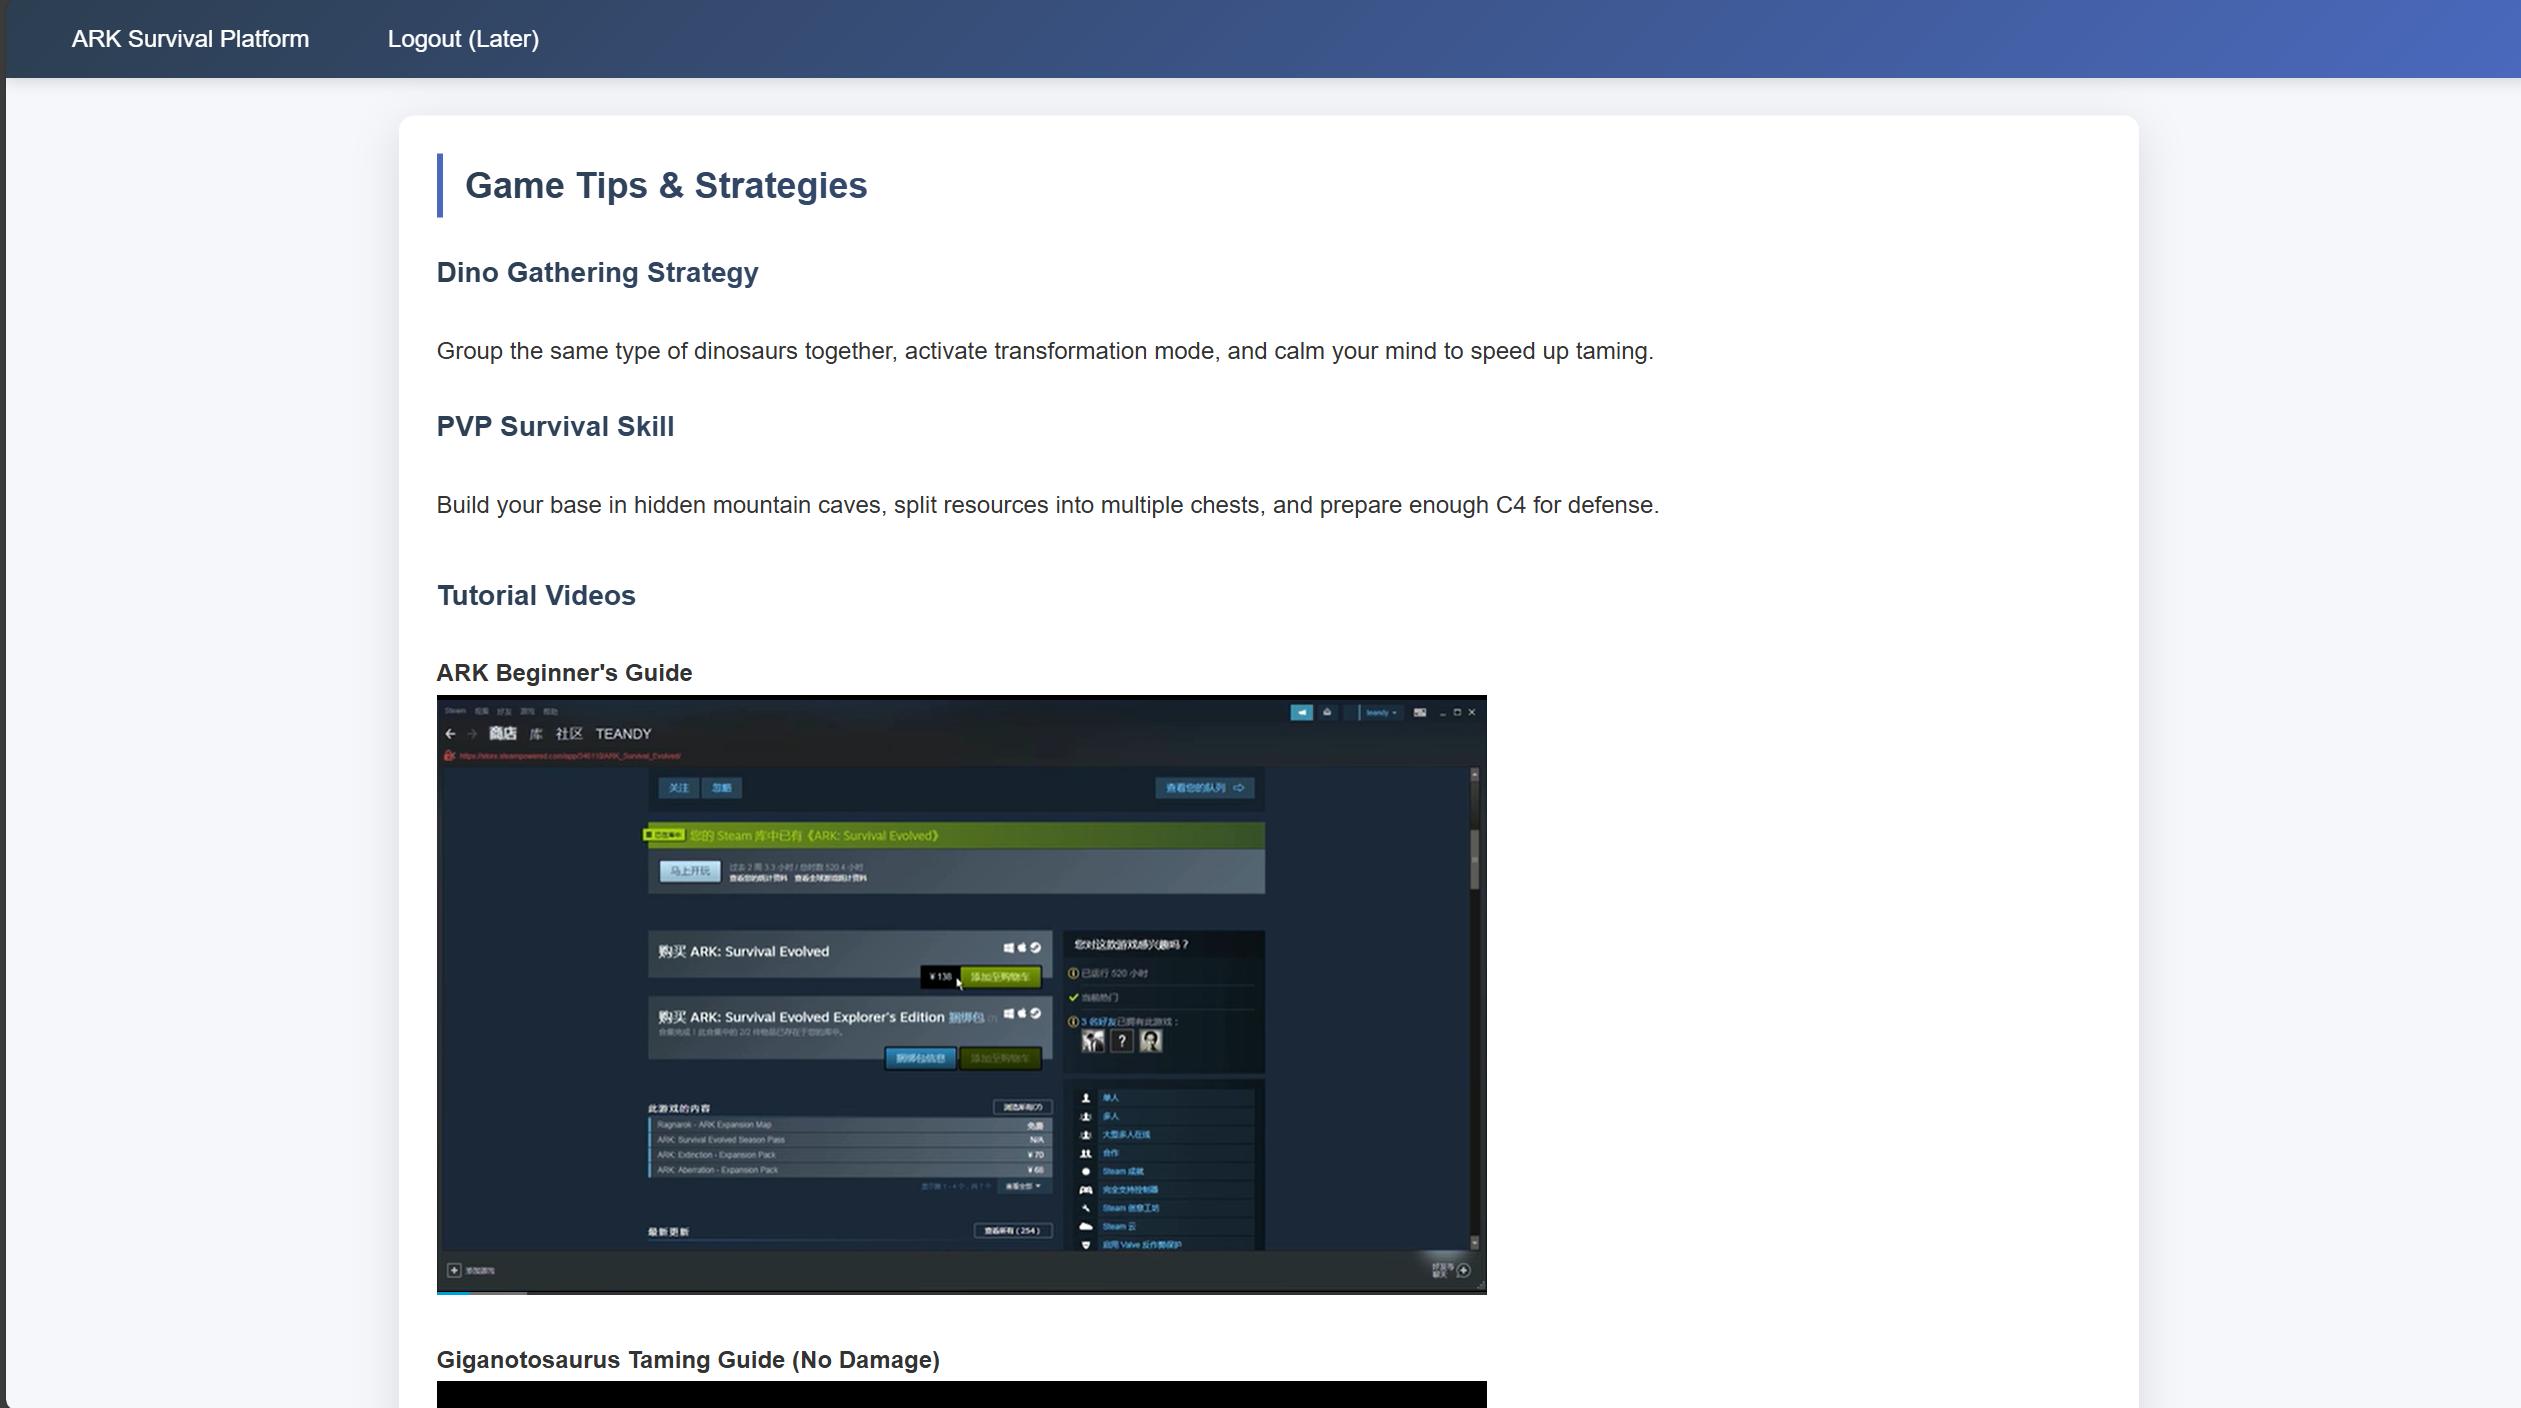Click the Valve Anti-Cheat shield icon
This screenshot has height=1408, width=2521.
[x=1085, y=1246]
